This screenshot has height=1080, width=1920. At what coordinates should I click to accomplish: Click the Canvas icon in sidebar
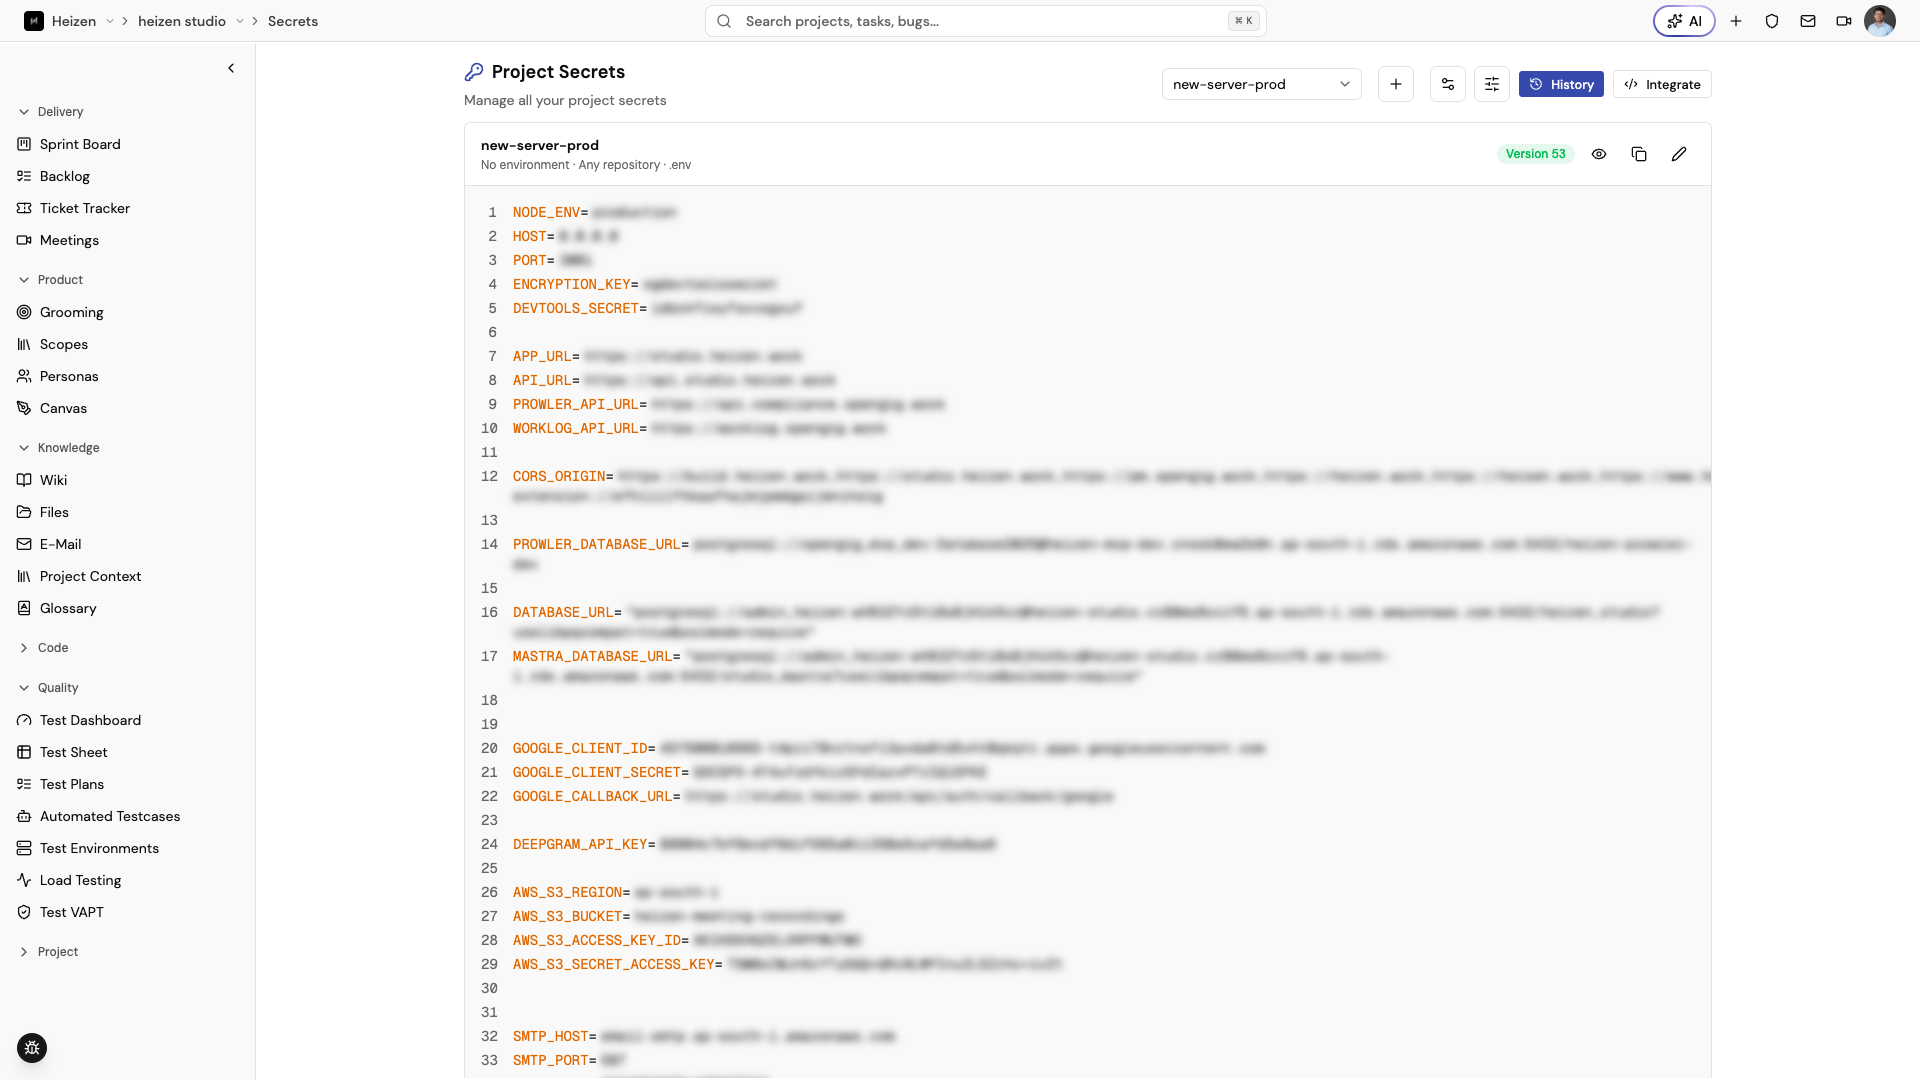(x=24, y=408)
